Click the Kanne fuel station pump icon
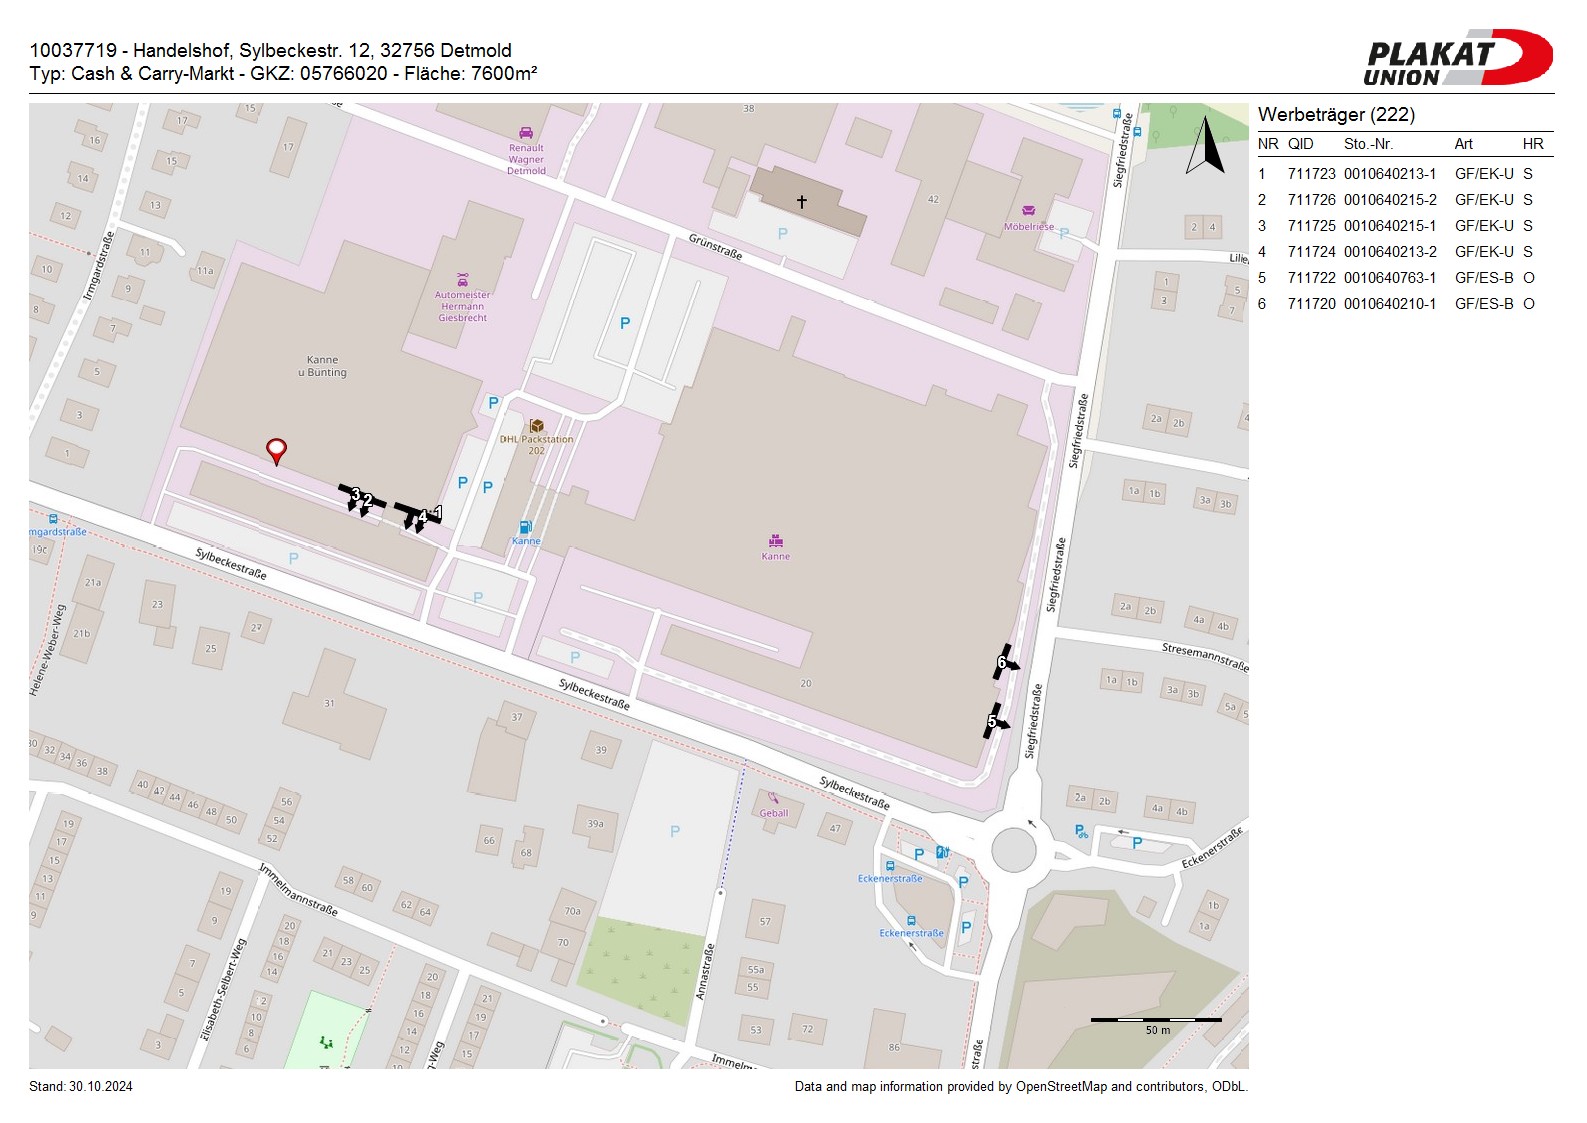Image resolution: width=1587 pixels, height=1123 pixels. [525, 527]
